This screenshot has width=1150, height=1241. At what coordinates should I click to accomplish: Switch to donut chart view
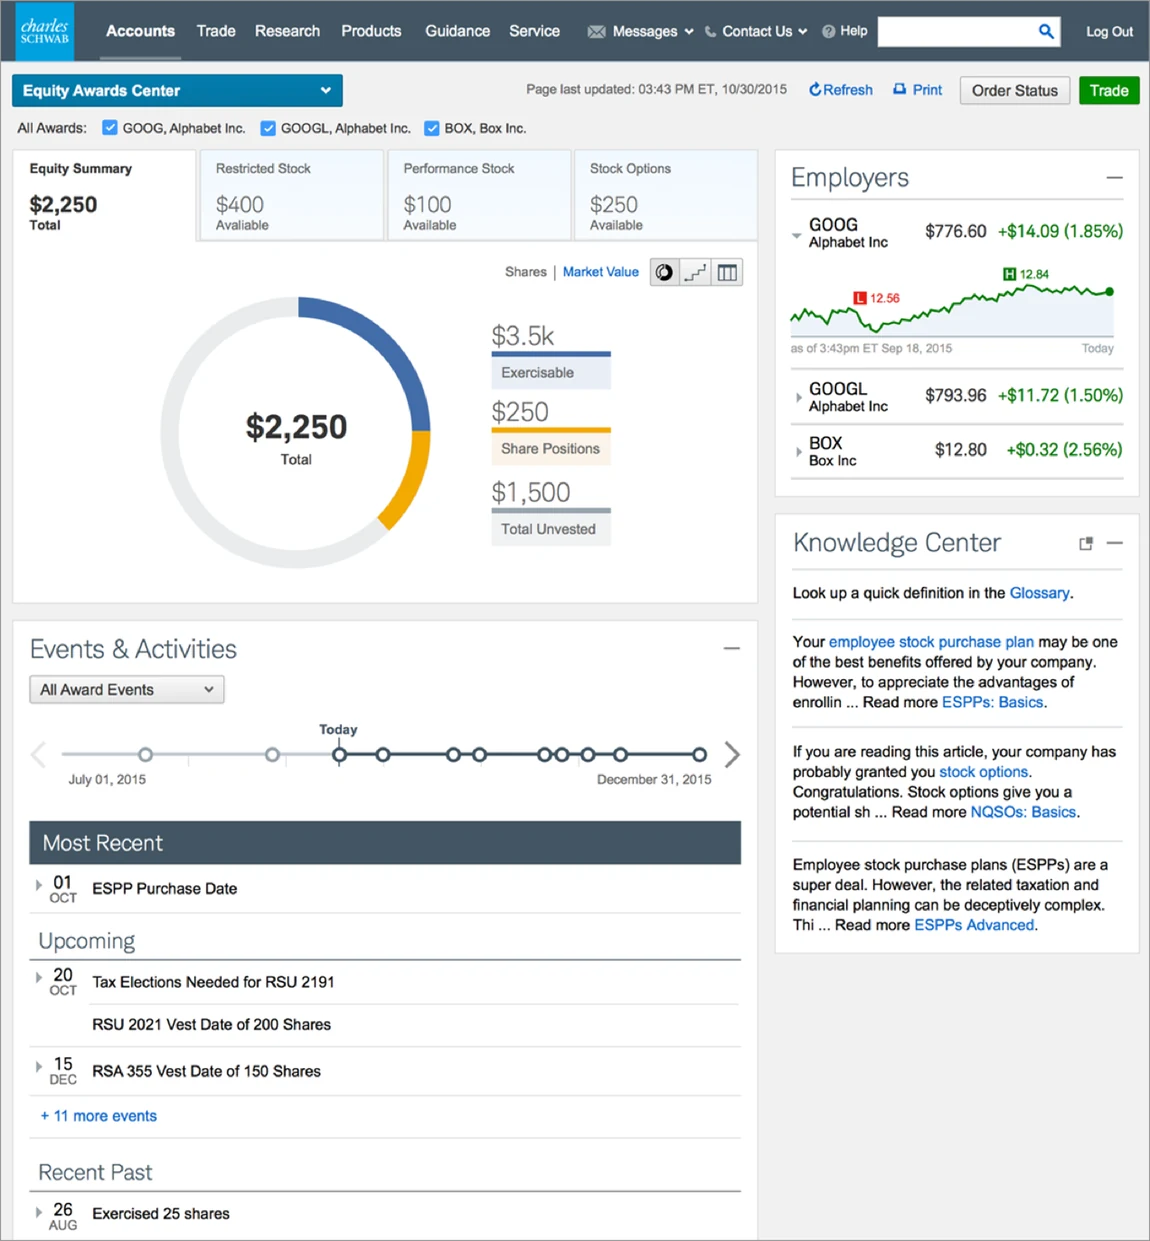pos(664,272)
